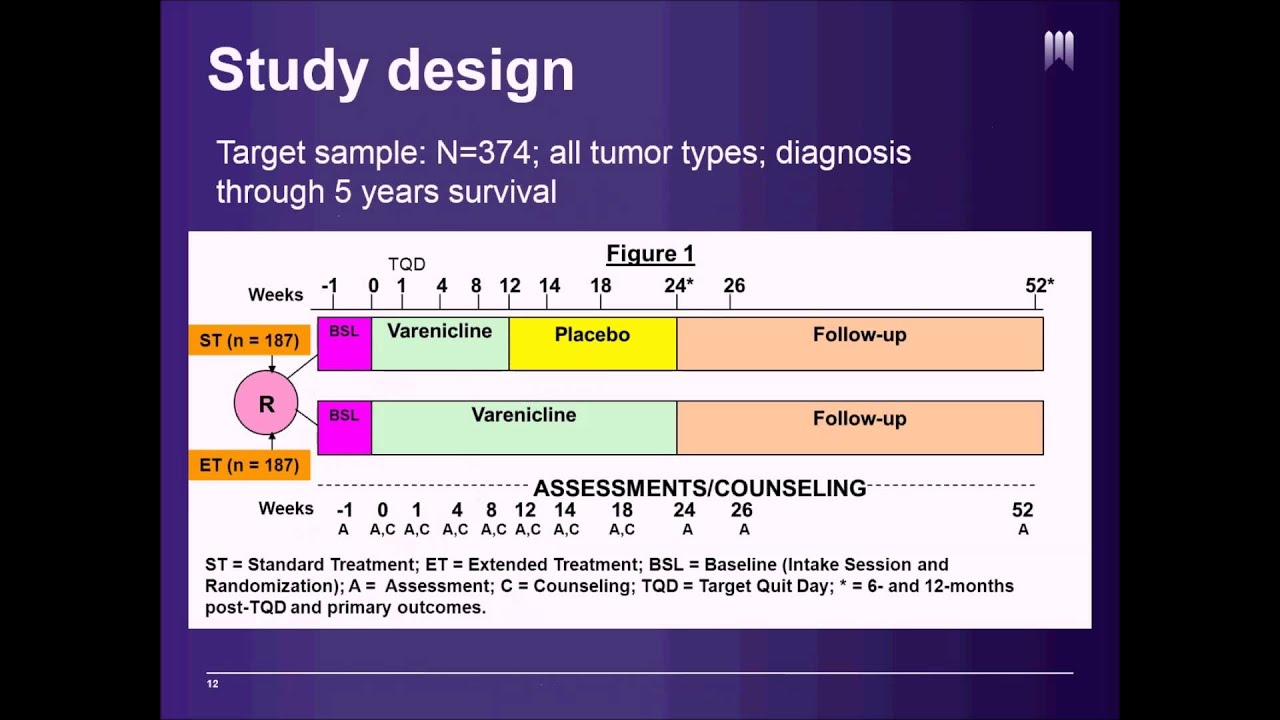Click the long Varenicline block in the ET row
Image resolution: width=1280 pixels, height=720 pixels.
click(x=524, y=428)
